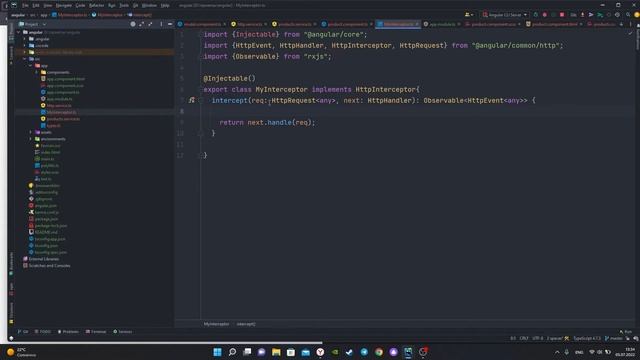Click the red Stop button in toolbar
The image size is (640, 360).
[x=562, y=15]
